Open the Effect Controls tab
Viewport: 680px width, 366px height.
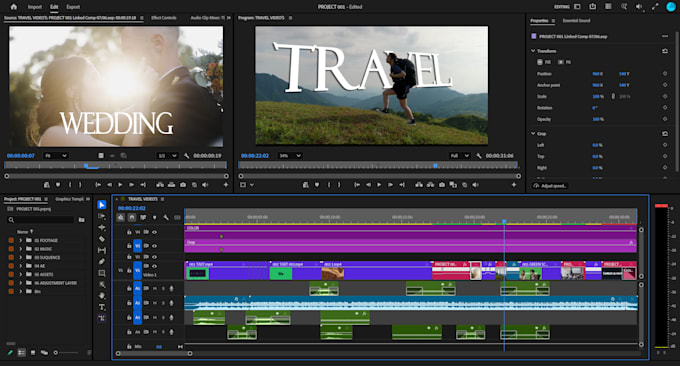(163, 18)
